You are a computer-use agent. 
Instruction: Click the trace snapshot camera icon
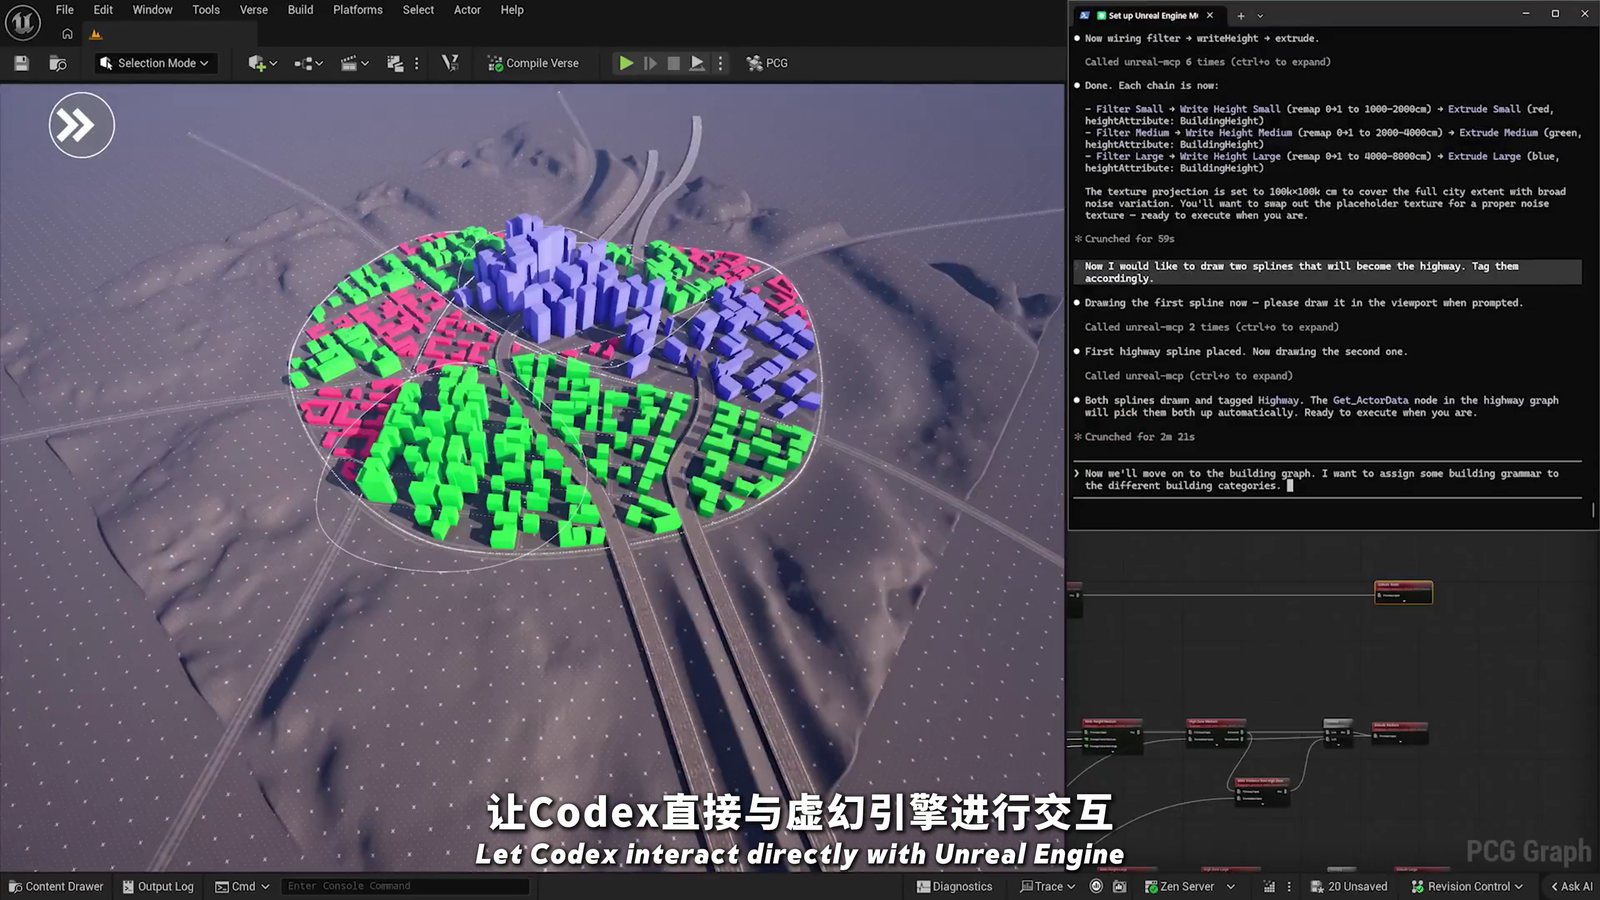pyautogui.click(x=1119, y=886)
